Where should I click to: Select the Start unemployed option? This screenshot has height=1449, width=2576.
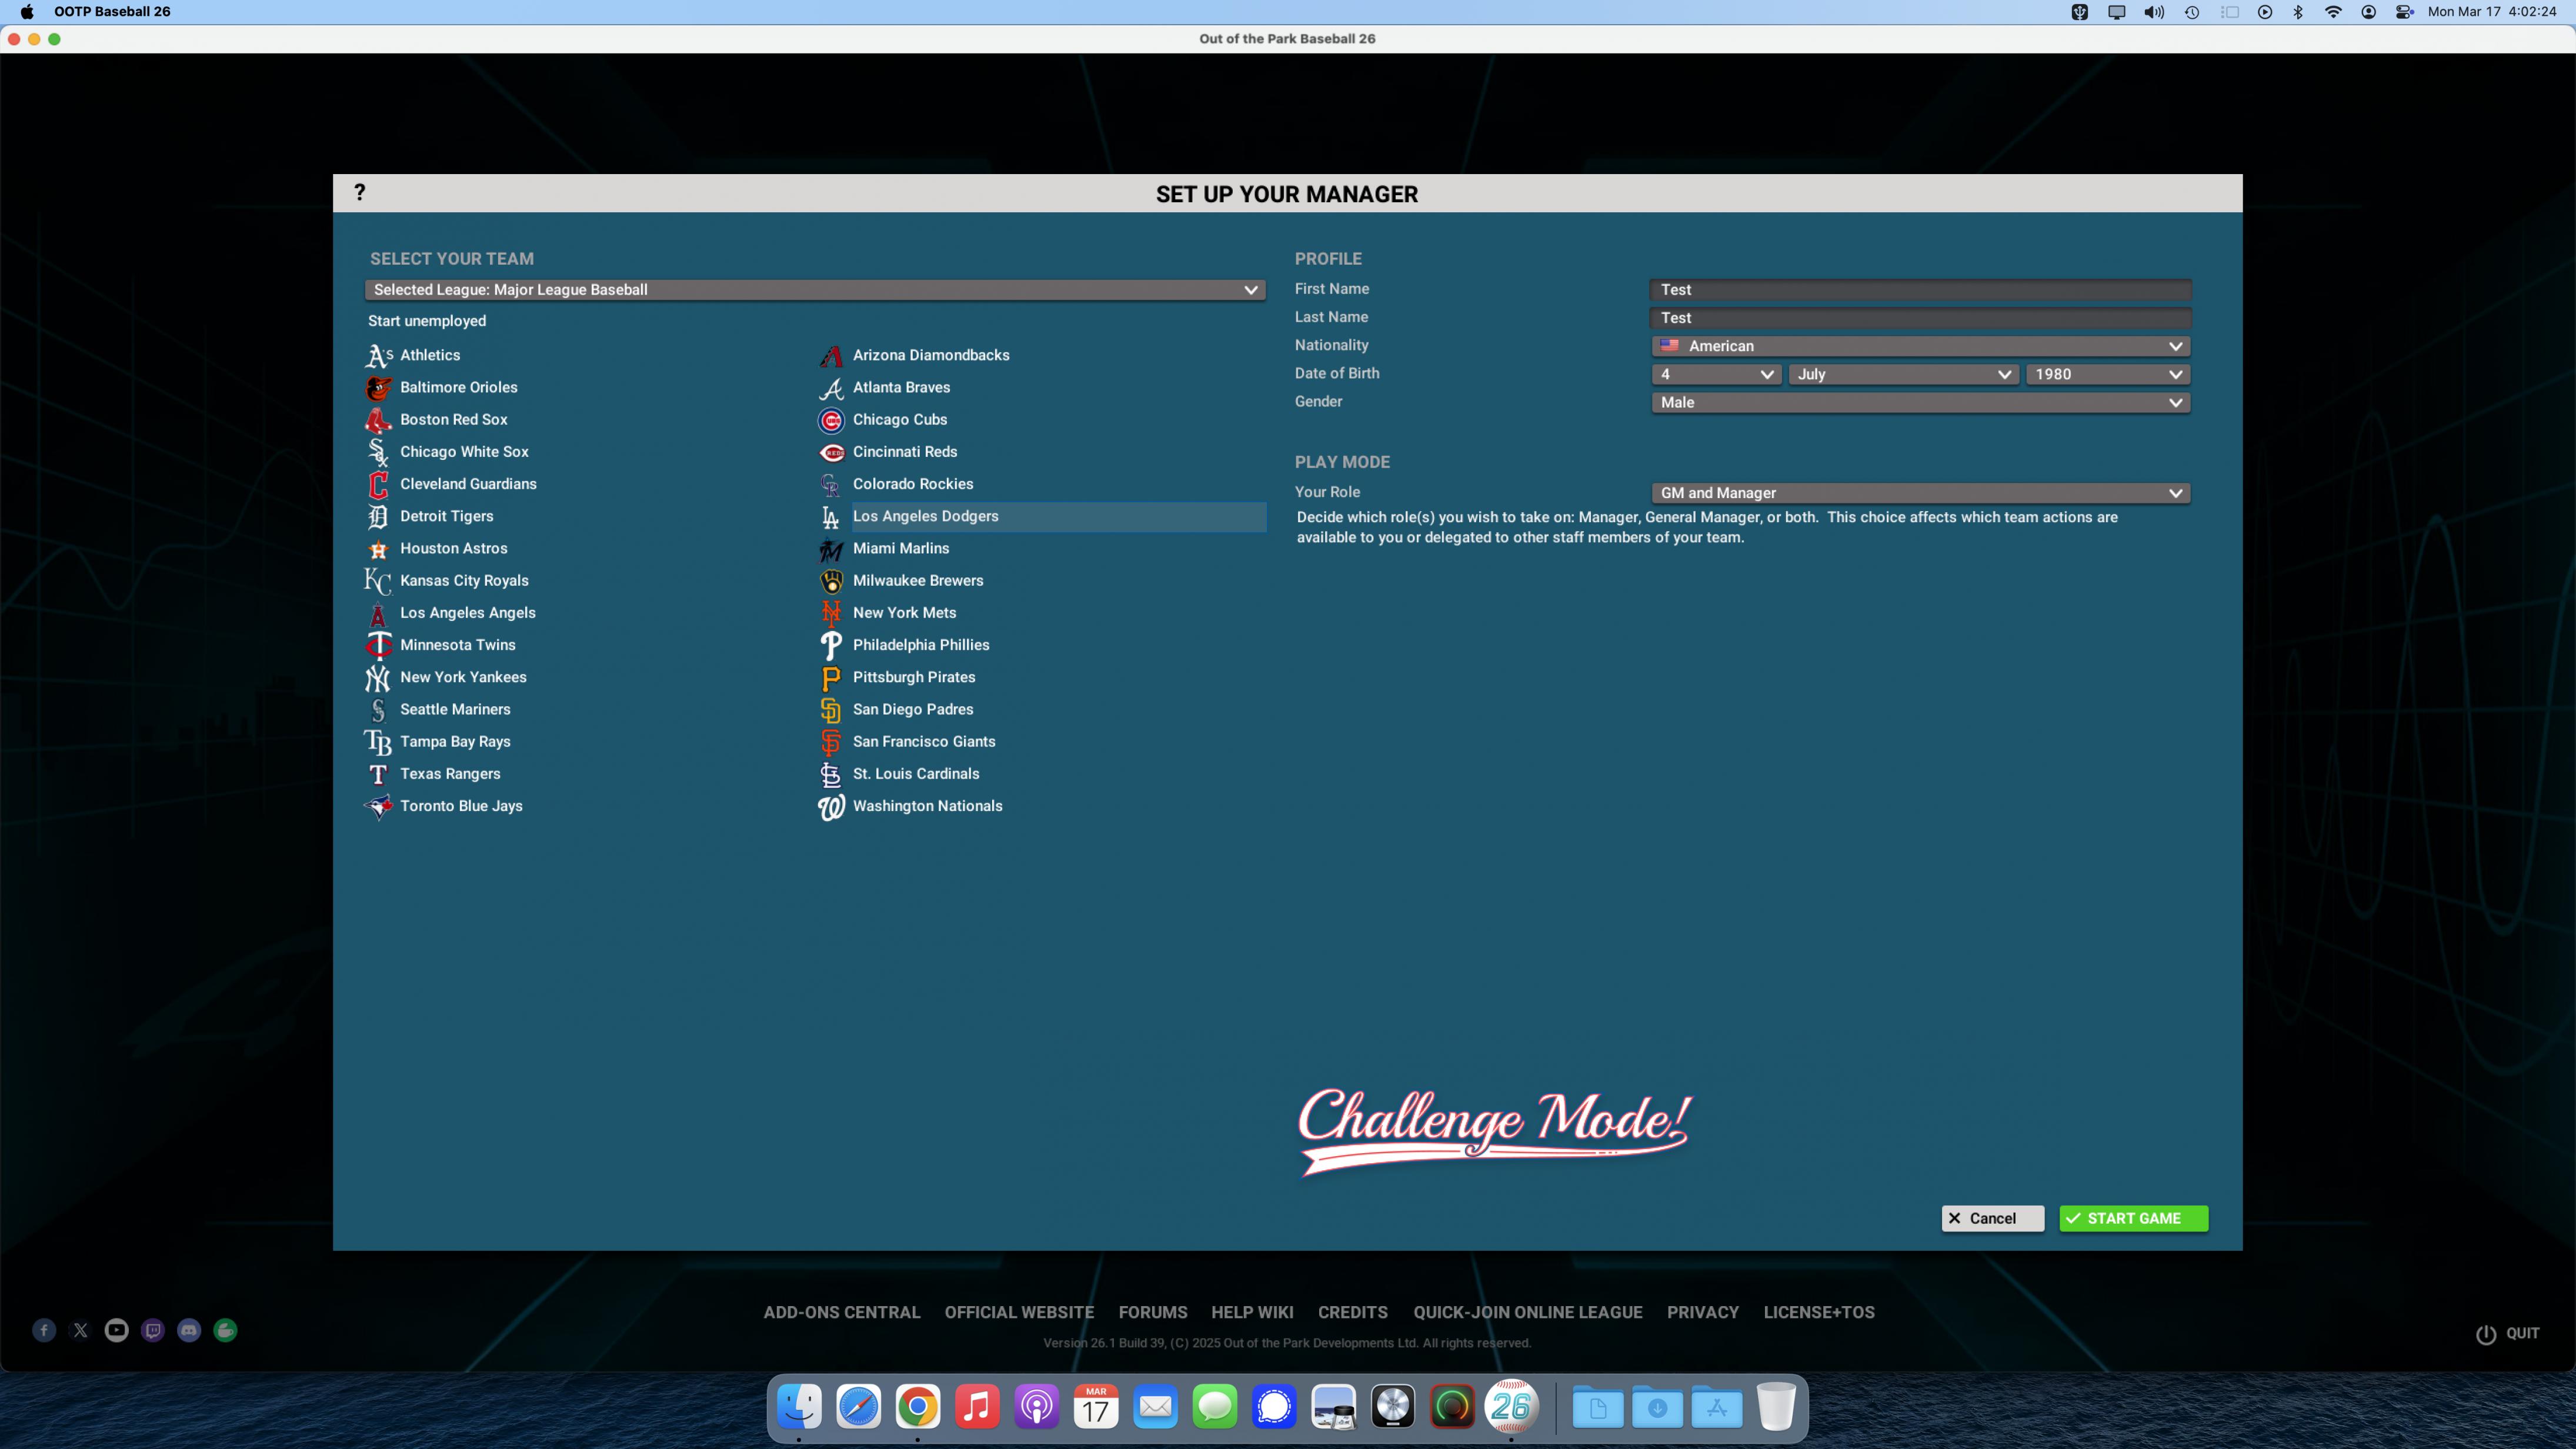pos(427,321)
